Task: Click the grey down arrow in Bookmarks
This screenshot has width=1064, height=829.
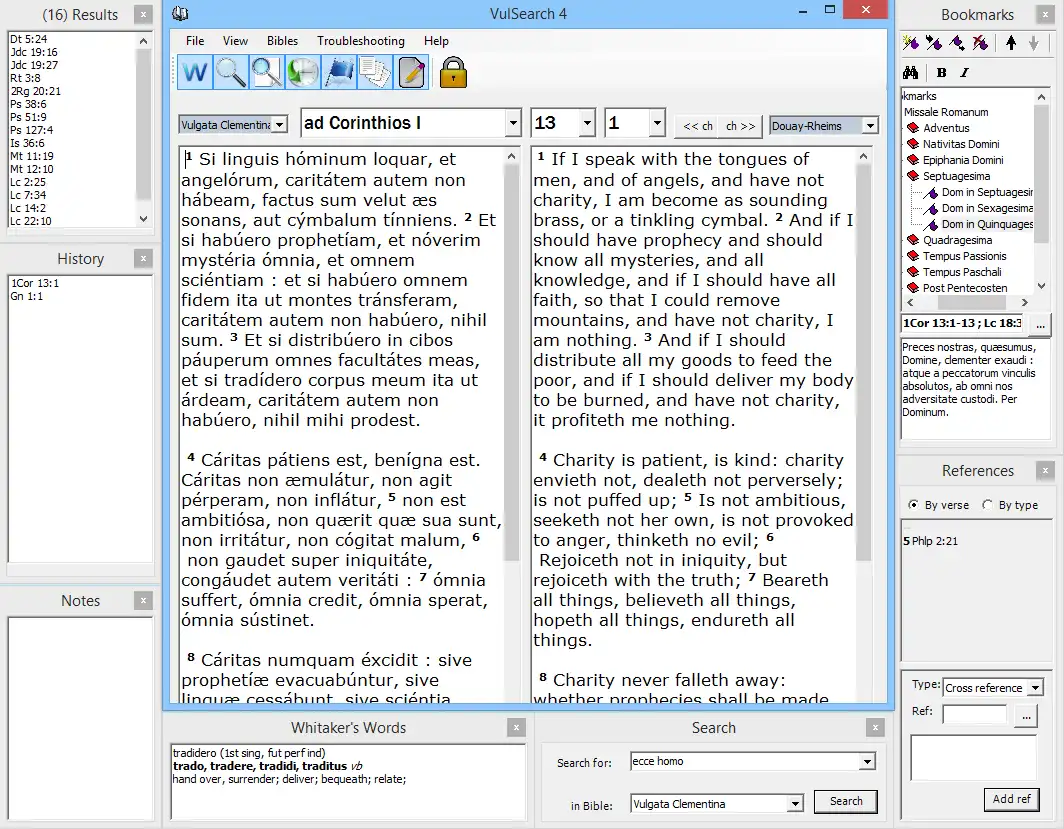Action: click(x=1033, y=43)
